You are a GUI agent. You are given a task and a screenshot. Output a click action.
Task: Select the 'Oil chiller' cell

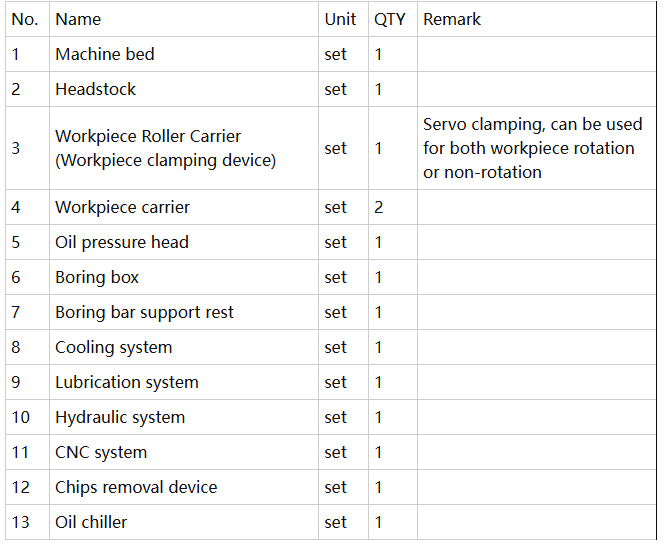click(x=184, y=522)
